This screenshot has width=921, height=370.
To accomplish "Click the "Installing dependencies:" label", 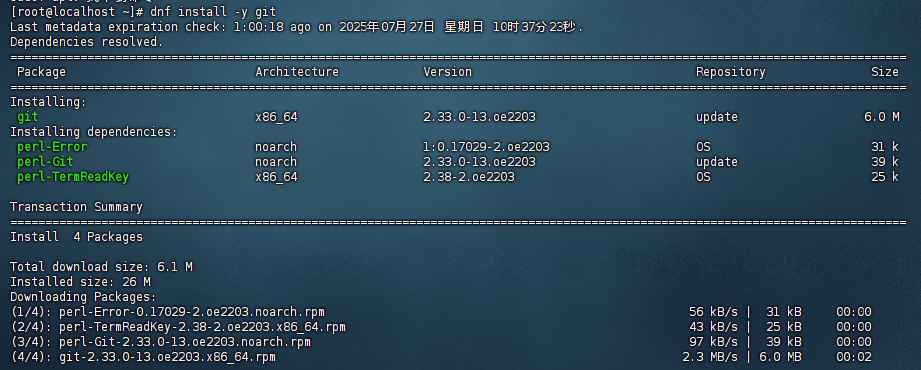I will click(93, 132).
